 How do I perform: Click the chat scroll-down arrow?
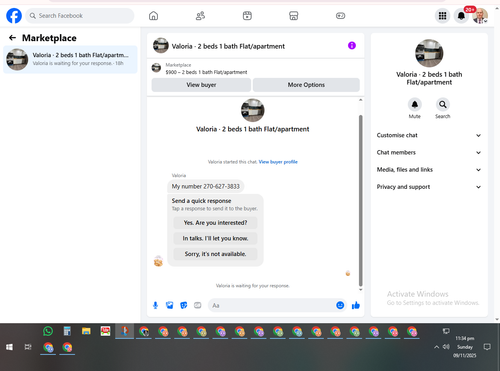pos(360,290)
